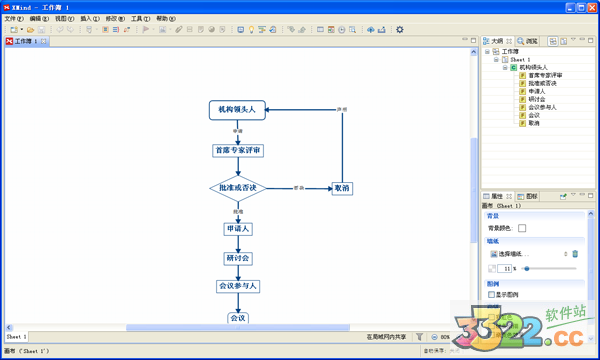This screenshot has height=360, width=600.
Task: Click the paperclip attachment toolbar icon
Action: [x=179, y=29]
